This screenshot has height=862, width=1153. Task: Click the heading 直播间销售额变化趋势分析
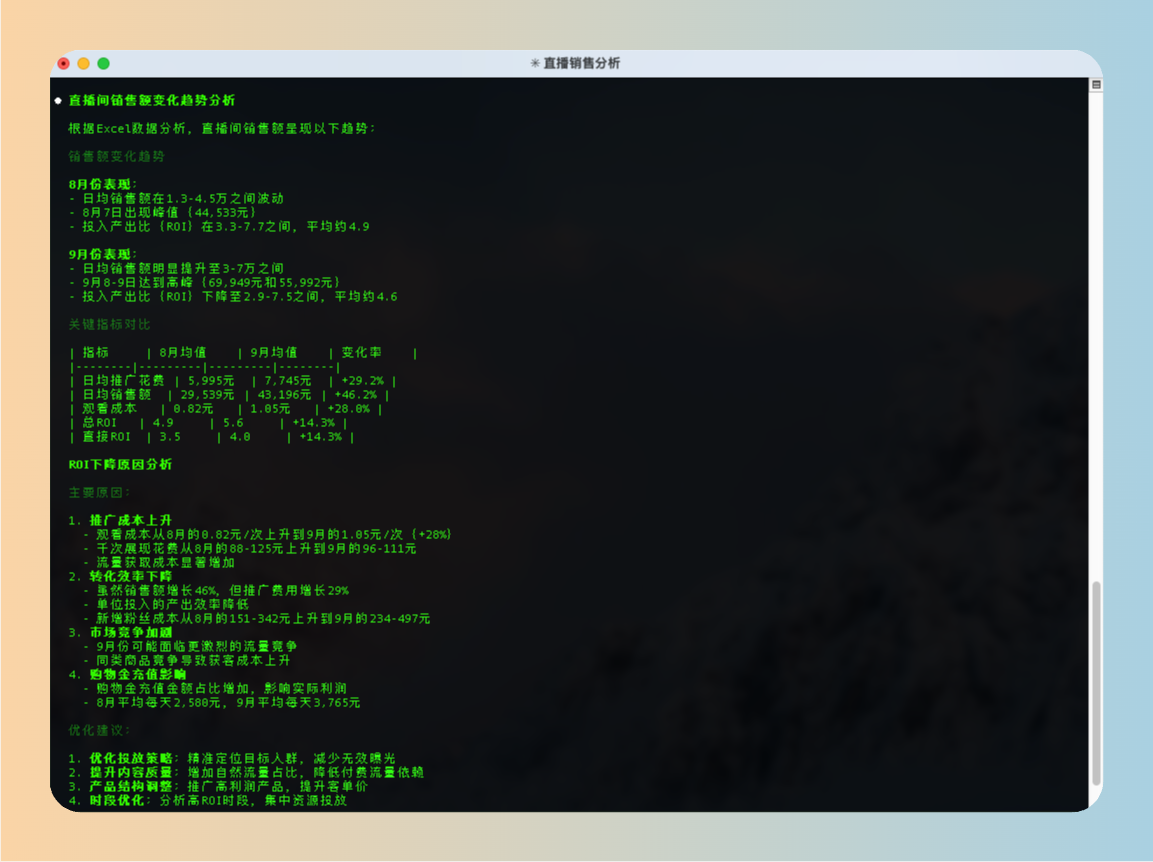coord(152,101)
